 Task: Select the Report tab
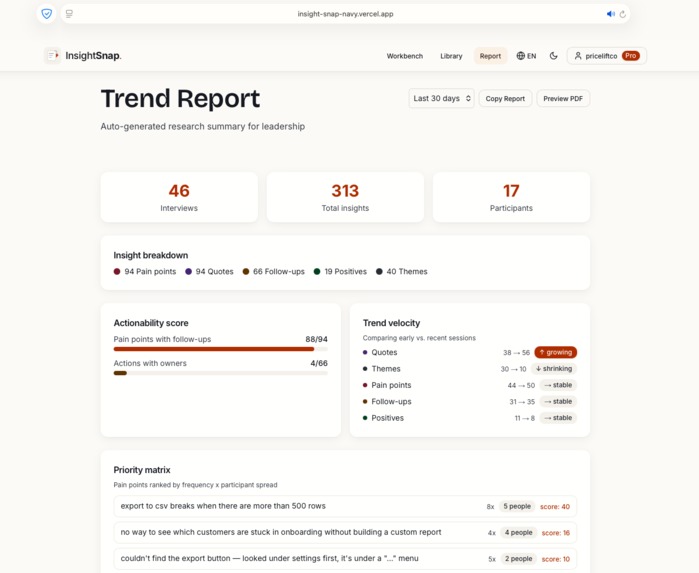click(x=490, y=56)
